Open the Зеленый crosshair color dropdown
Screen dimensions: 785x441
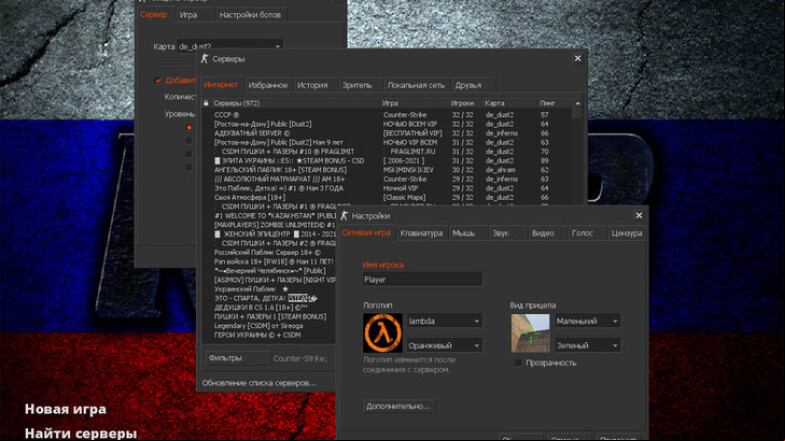click(x=587, y=345)
